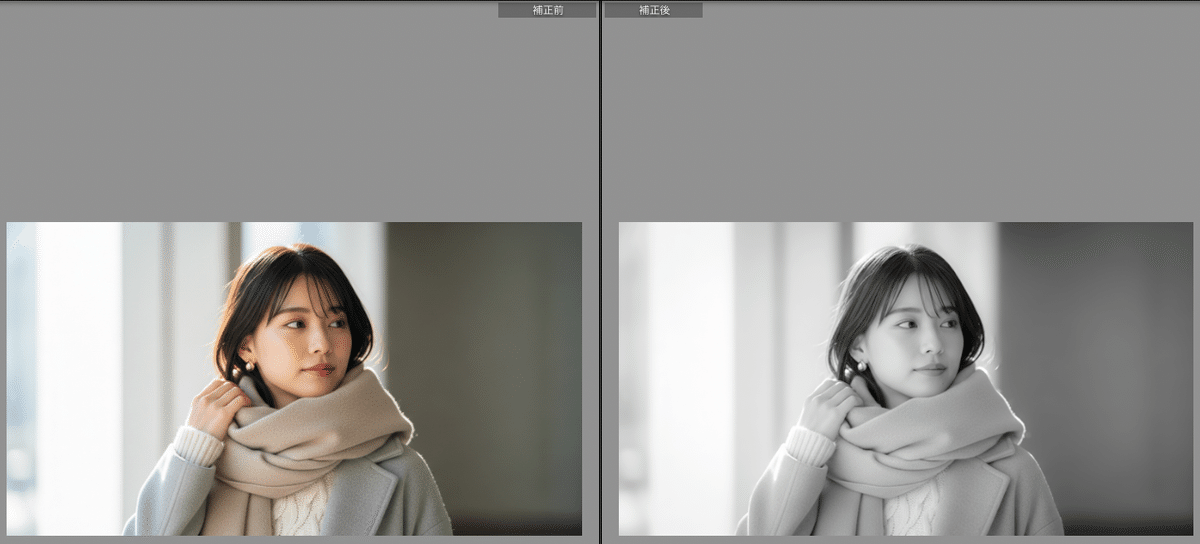Click the bright window in the after image
Image resolution: width=1200 pixels, height=544 pixels.
click(x=690, y=370)
